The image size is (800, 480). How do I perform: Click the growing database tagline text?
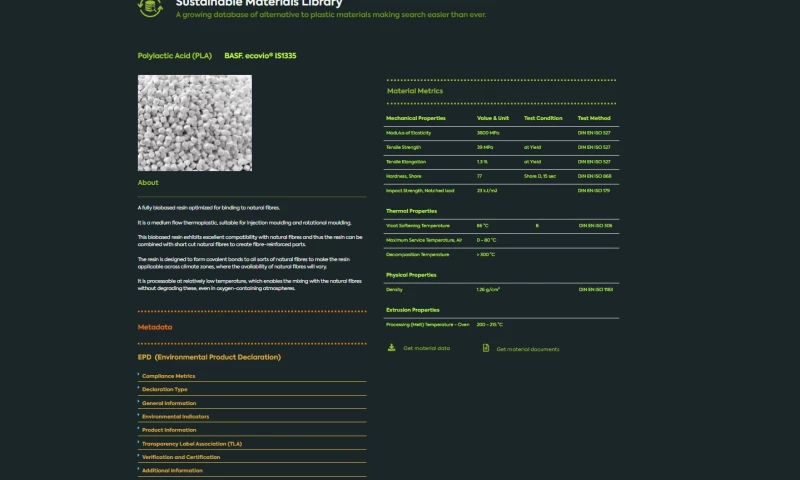click(331, 15)
